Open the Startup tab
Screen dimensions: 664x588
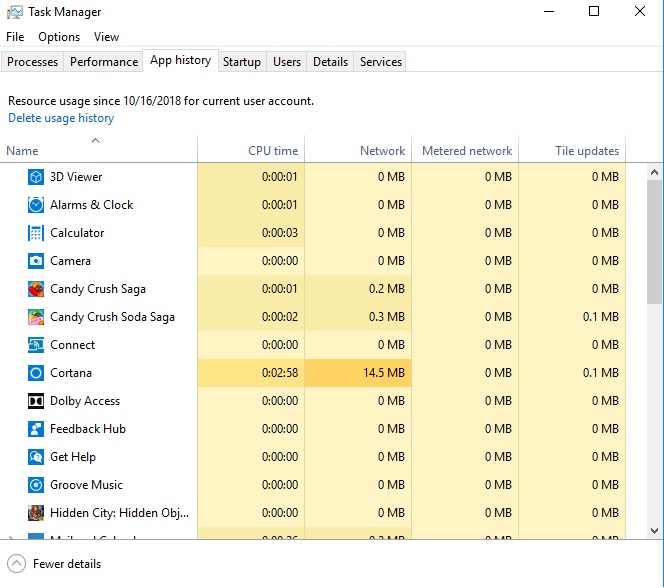point(241,62)
